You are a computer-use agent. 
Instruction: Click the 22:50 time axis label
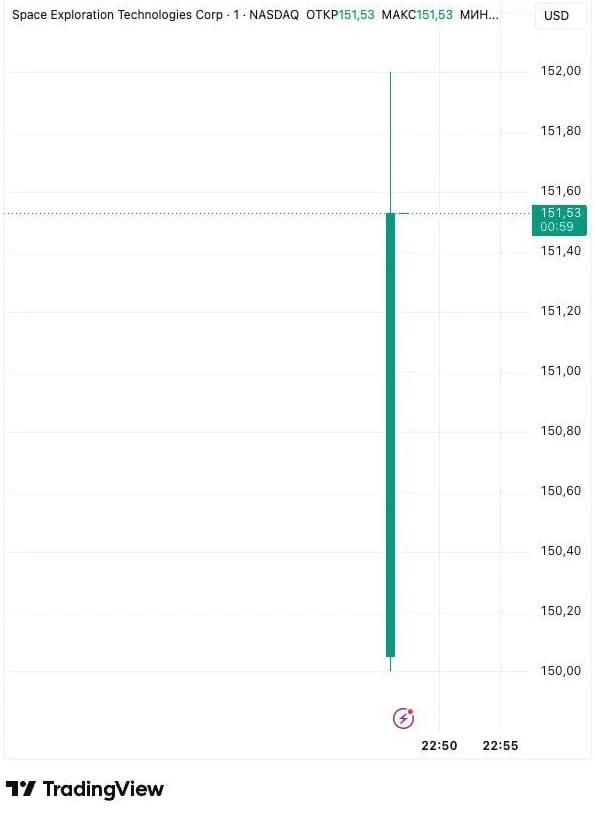click(x=439, y=745)
